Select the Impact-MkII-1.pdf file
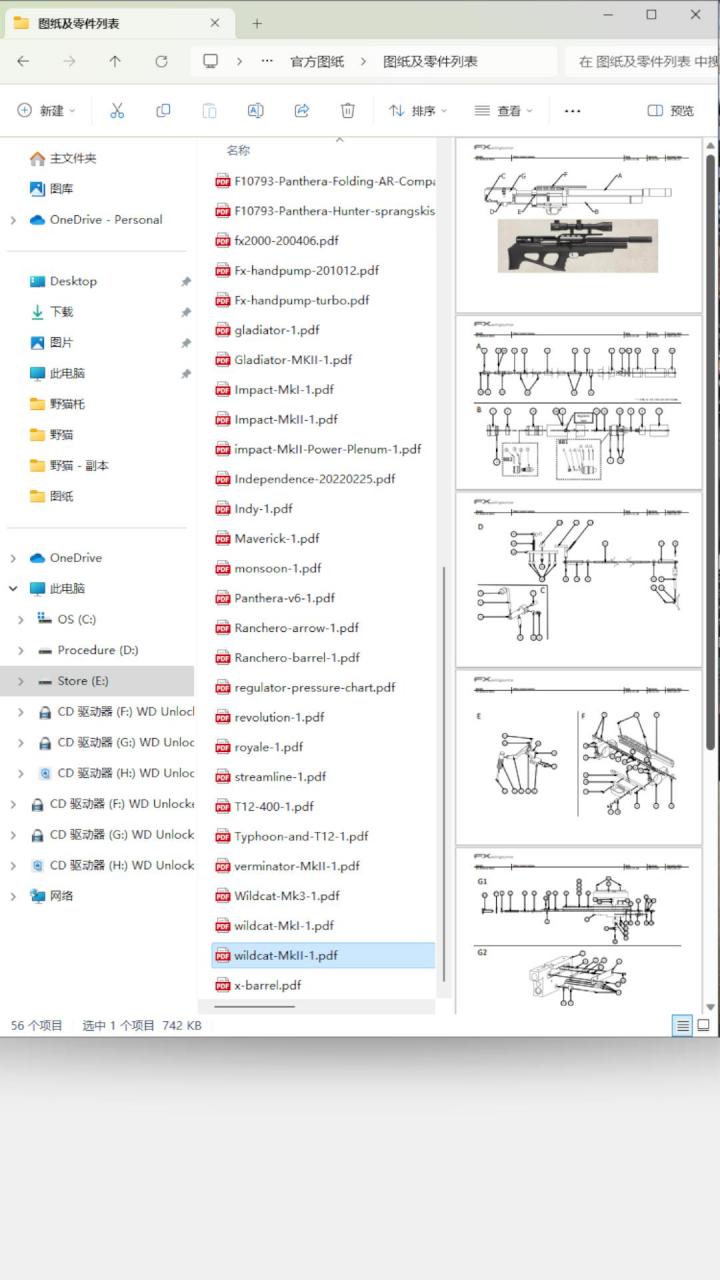The height and width of the screenshot is (1280, 720). [x=286, y=419]
